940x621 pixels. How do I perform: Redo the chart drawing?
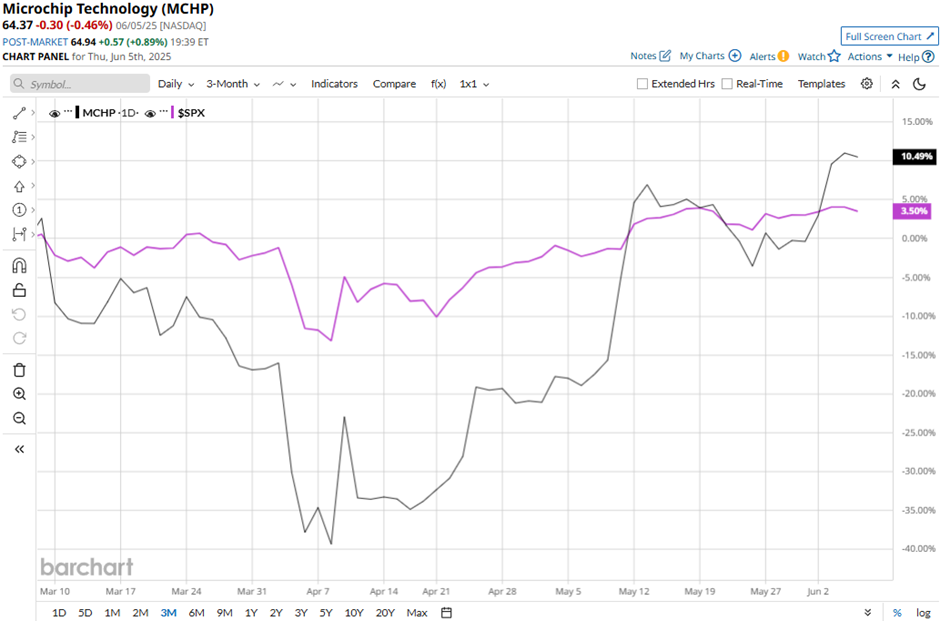19,339
